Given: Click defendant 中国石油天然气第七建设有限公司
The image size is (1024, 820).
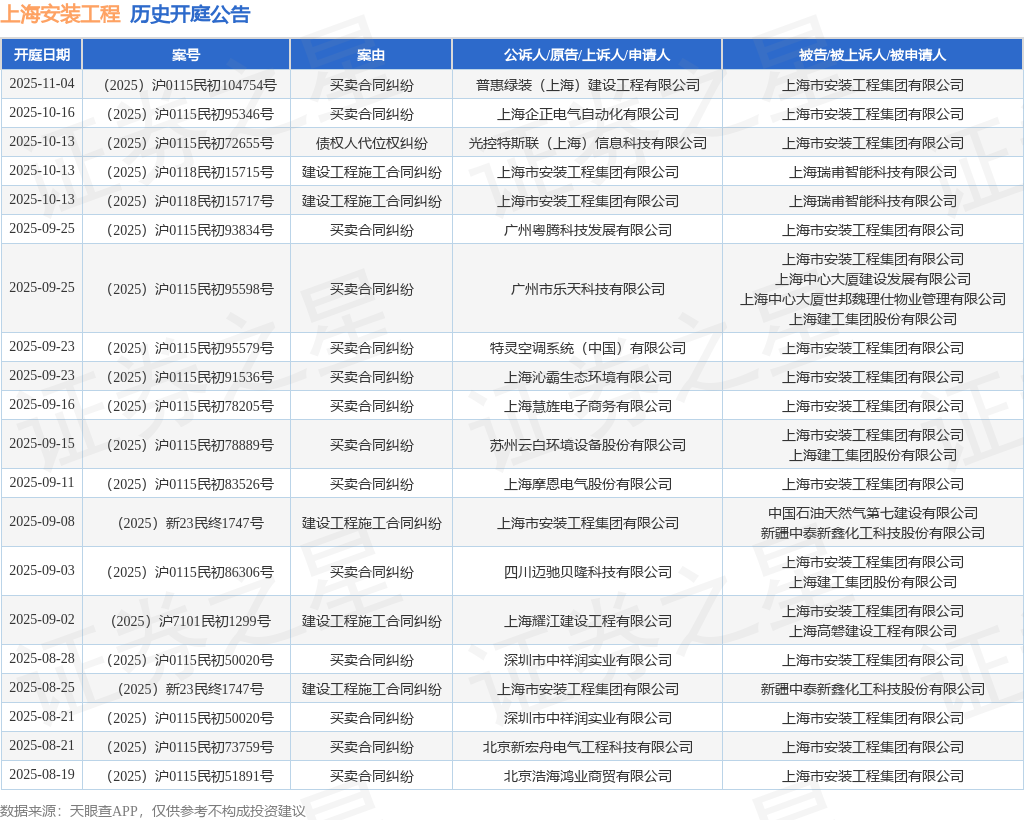Looking at the screenshot, I should [872, 513].
